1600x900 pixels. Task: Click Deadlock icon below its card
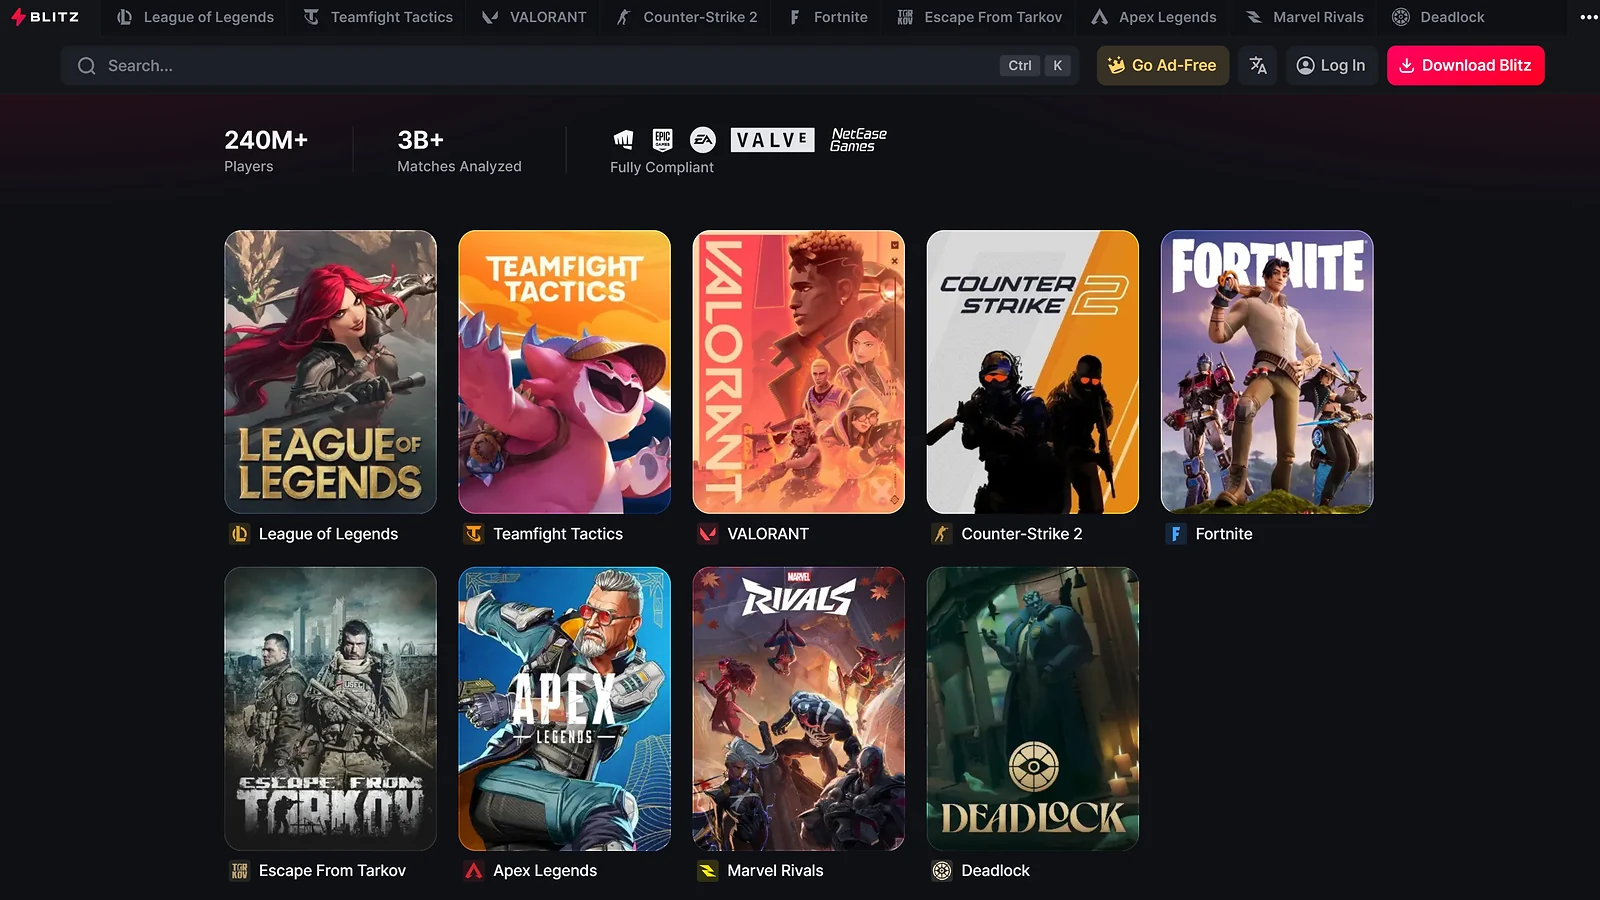click(x=942, y=871)
